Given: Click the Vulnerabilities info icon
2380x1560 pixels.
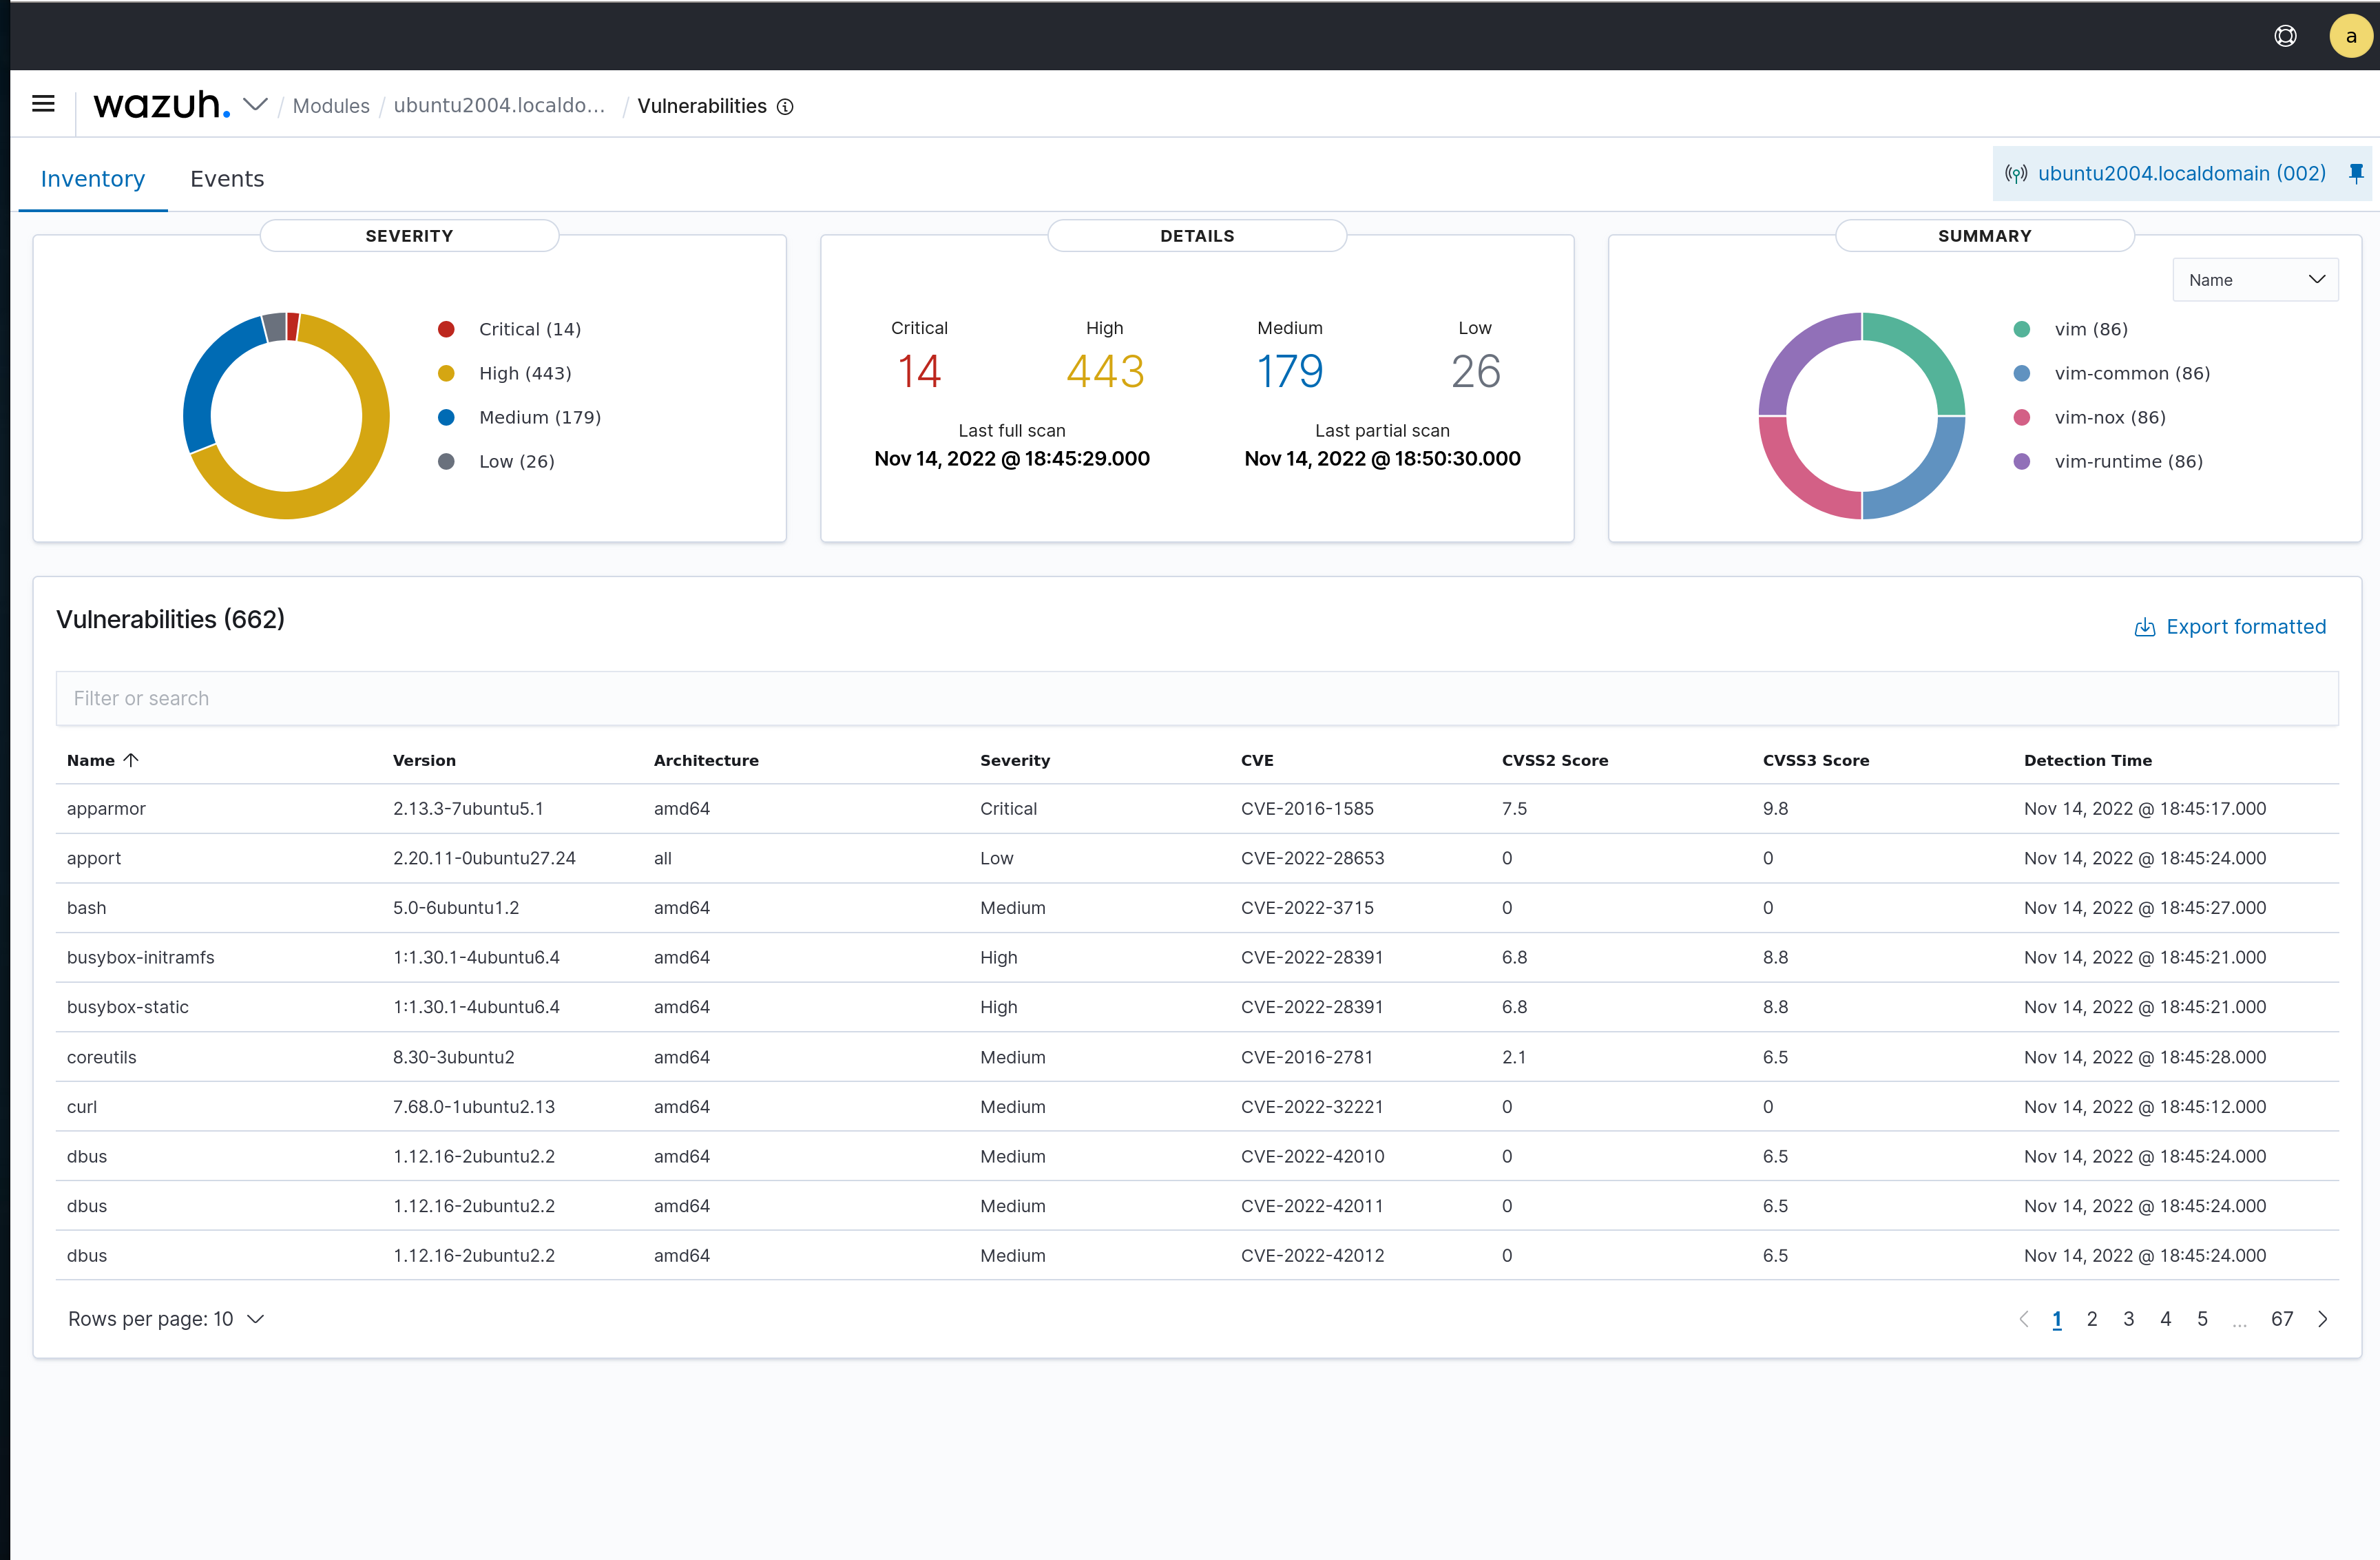Looking at the screenshot, I should (786, 107).
